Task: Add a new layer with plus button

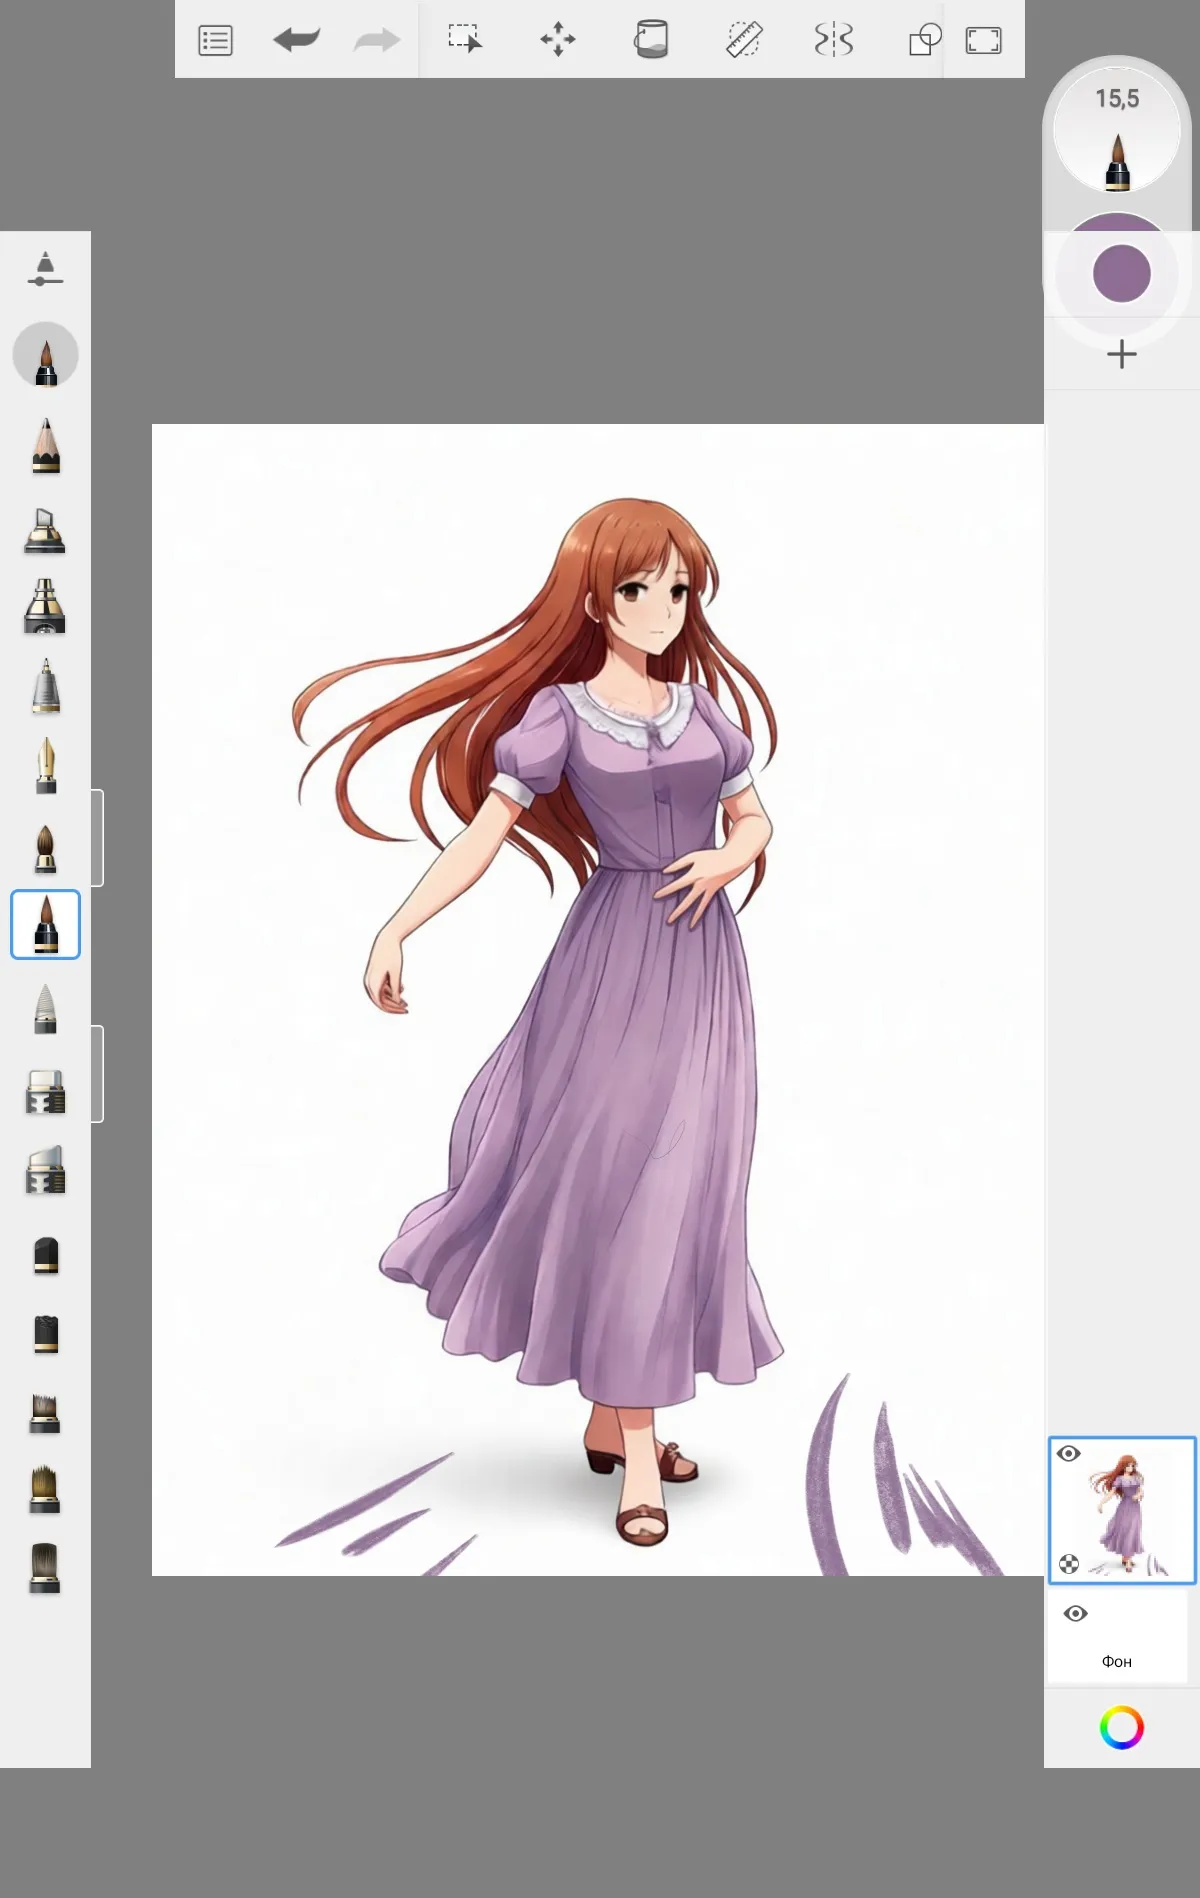Action: click(1122, 354)
